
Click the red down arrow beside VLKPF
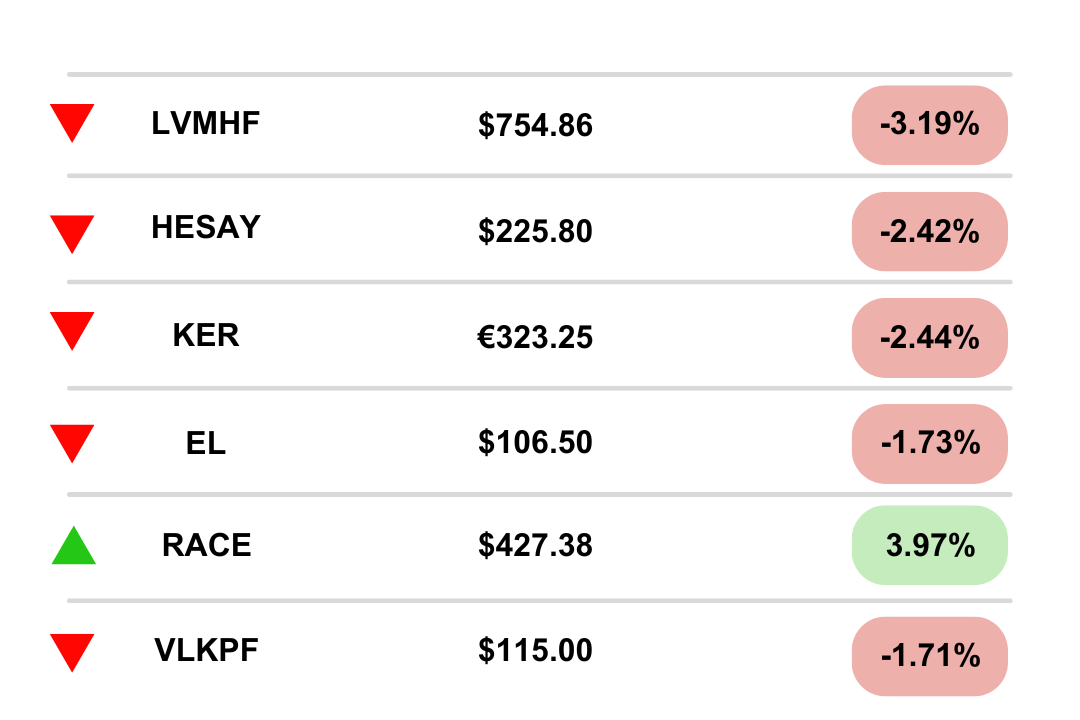72,652
